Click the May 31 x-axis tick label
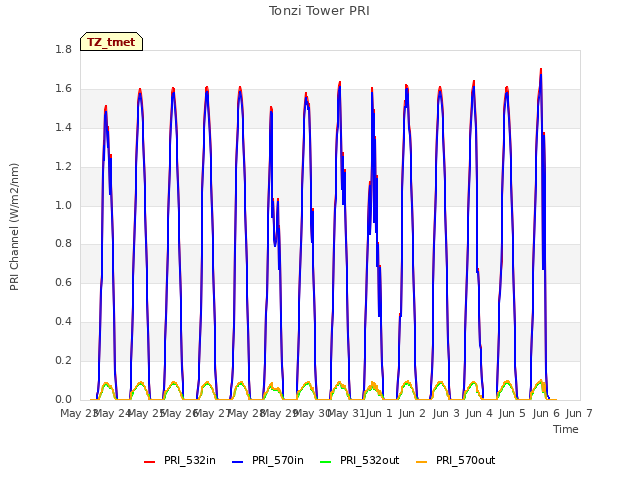 tap(347, 413)
